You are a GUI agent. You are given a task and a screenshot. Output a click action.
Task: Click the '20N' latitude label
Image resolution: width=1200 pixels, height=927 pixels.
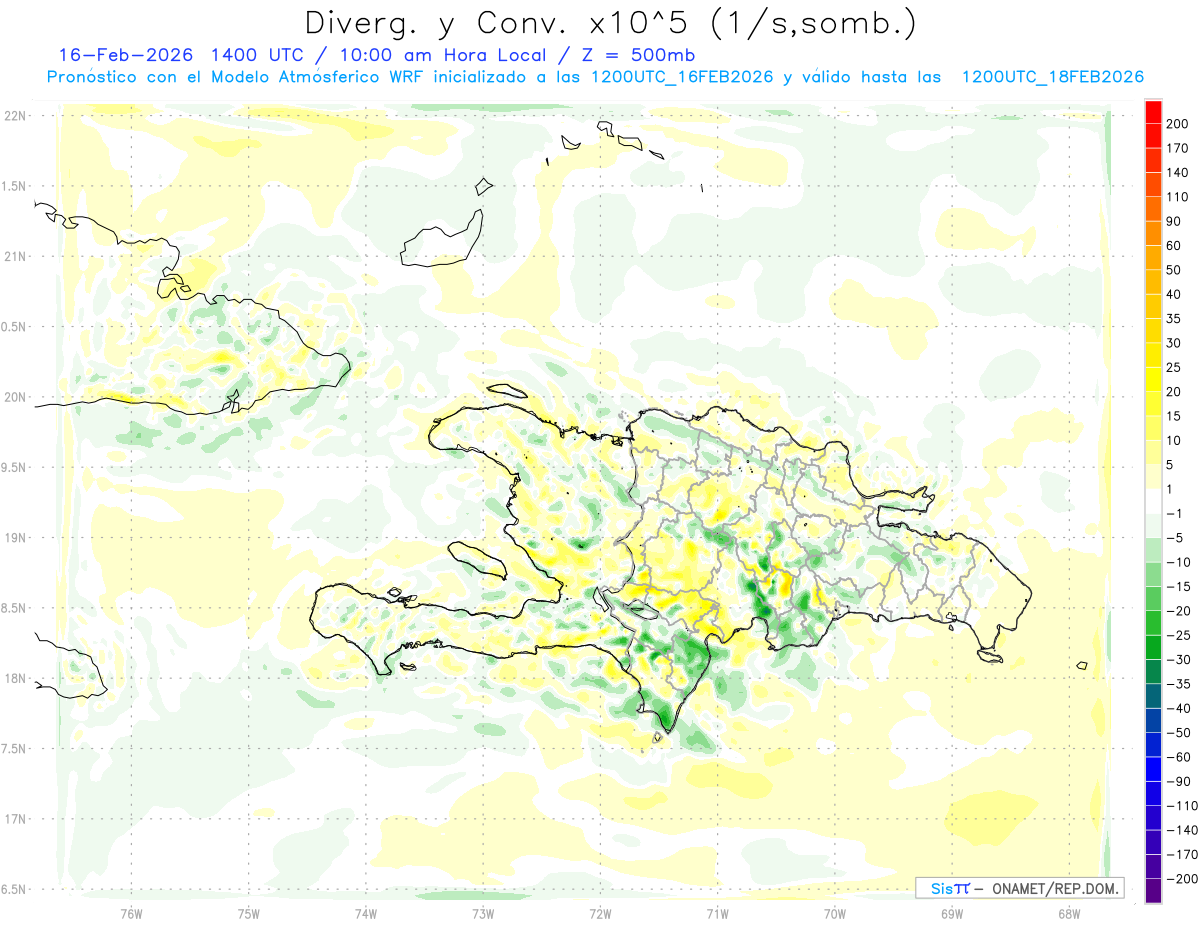pyautogui.click(x=15, y=397)
